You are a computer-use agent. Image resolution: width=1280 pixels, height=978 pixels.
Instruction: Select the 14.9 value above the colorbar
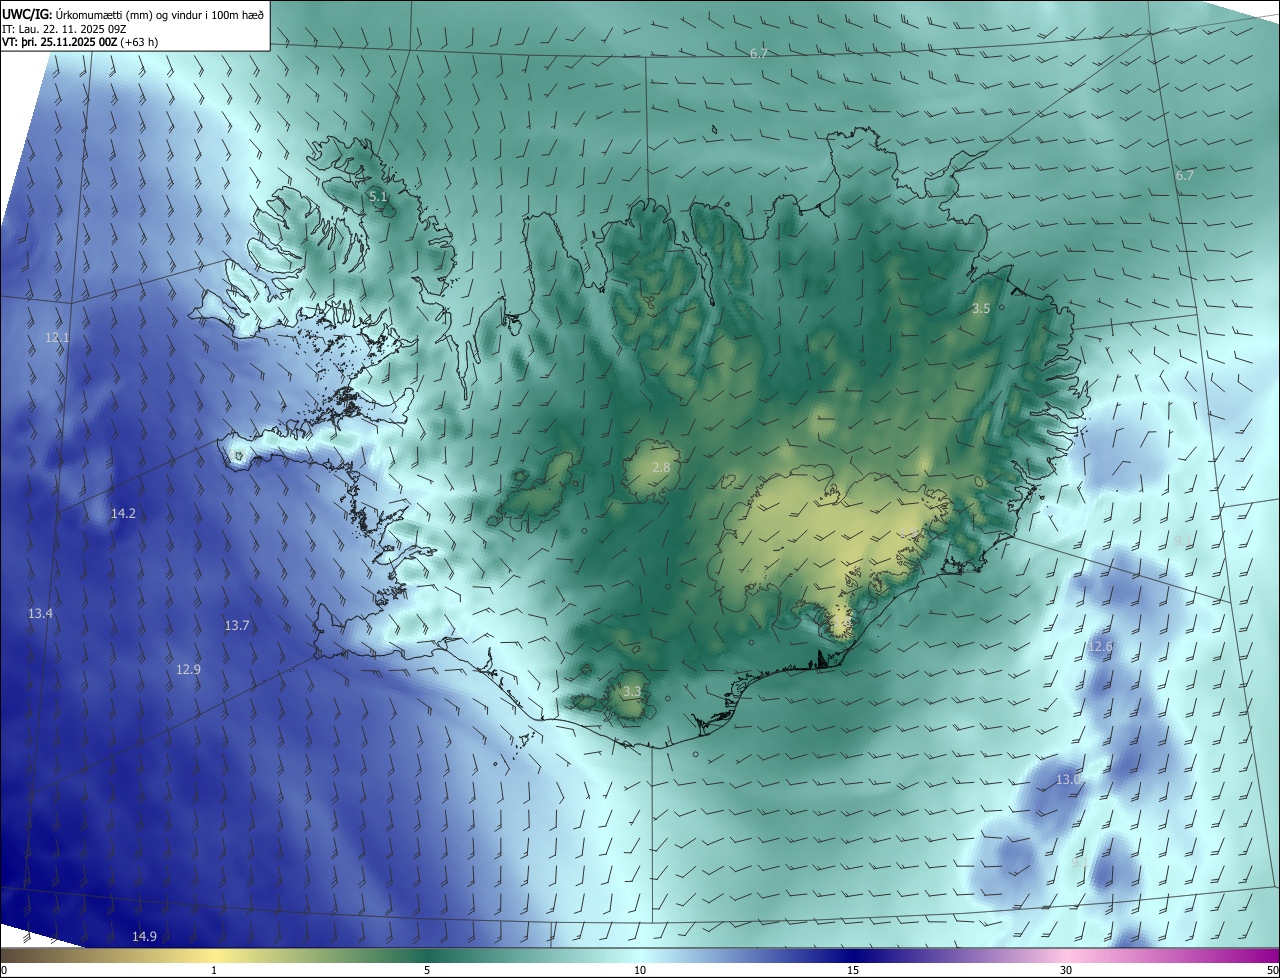(x=144, y=936)
